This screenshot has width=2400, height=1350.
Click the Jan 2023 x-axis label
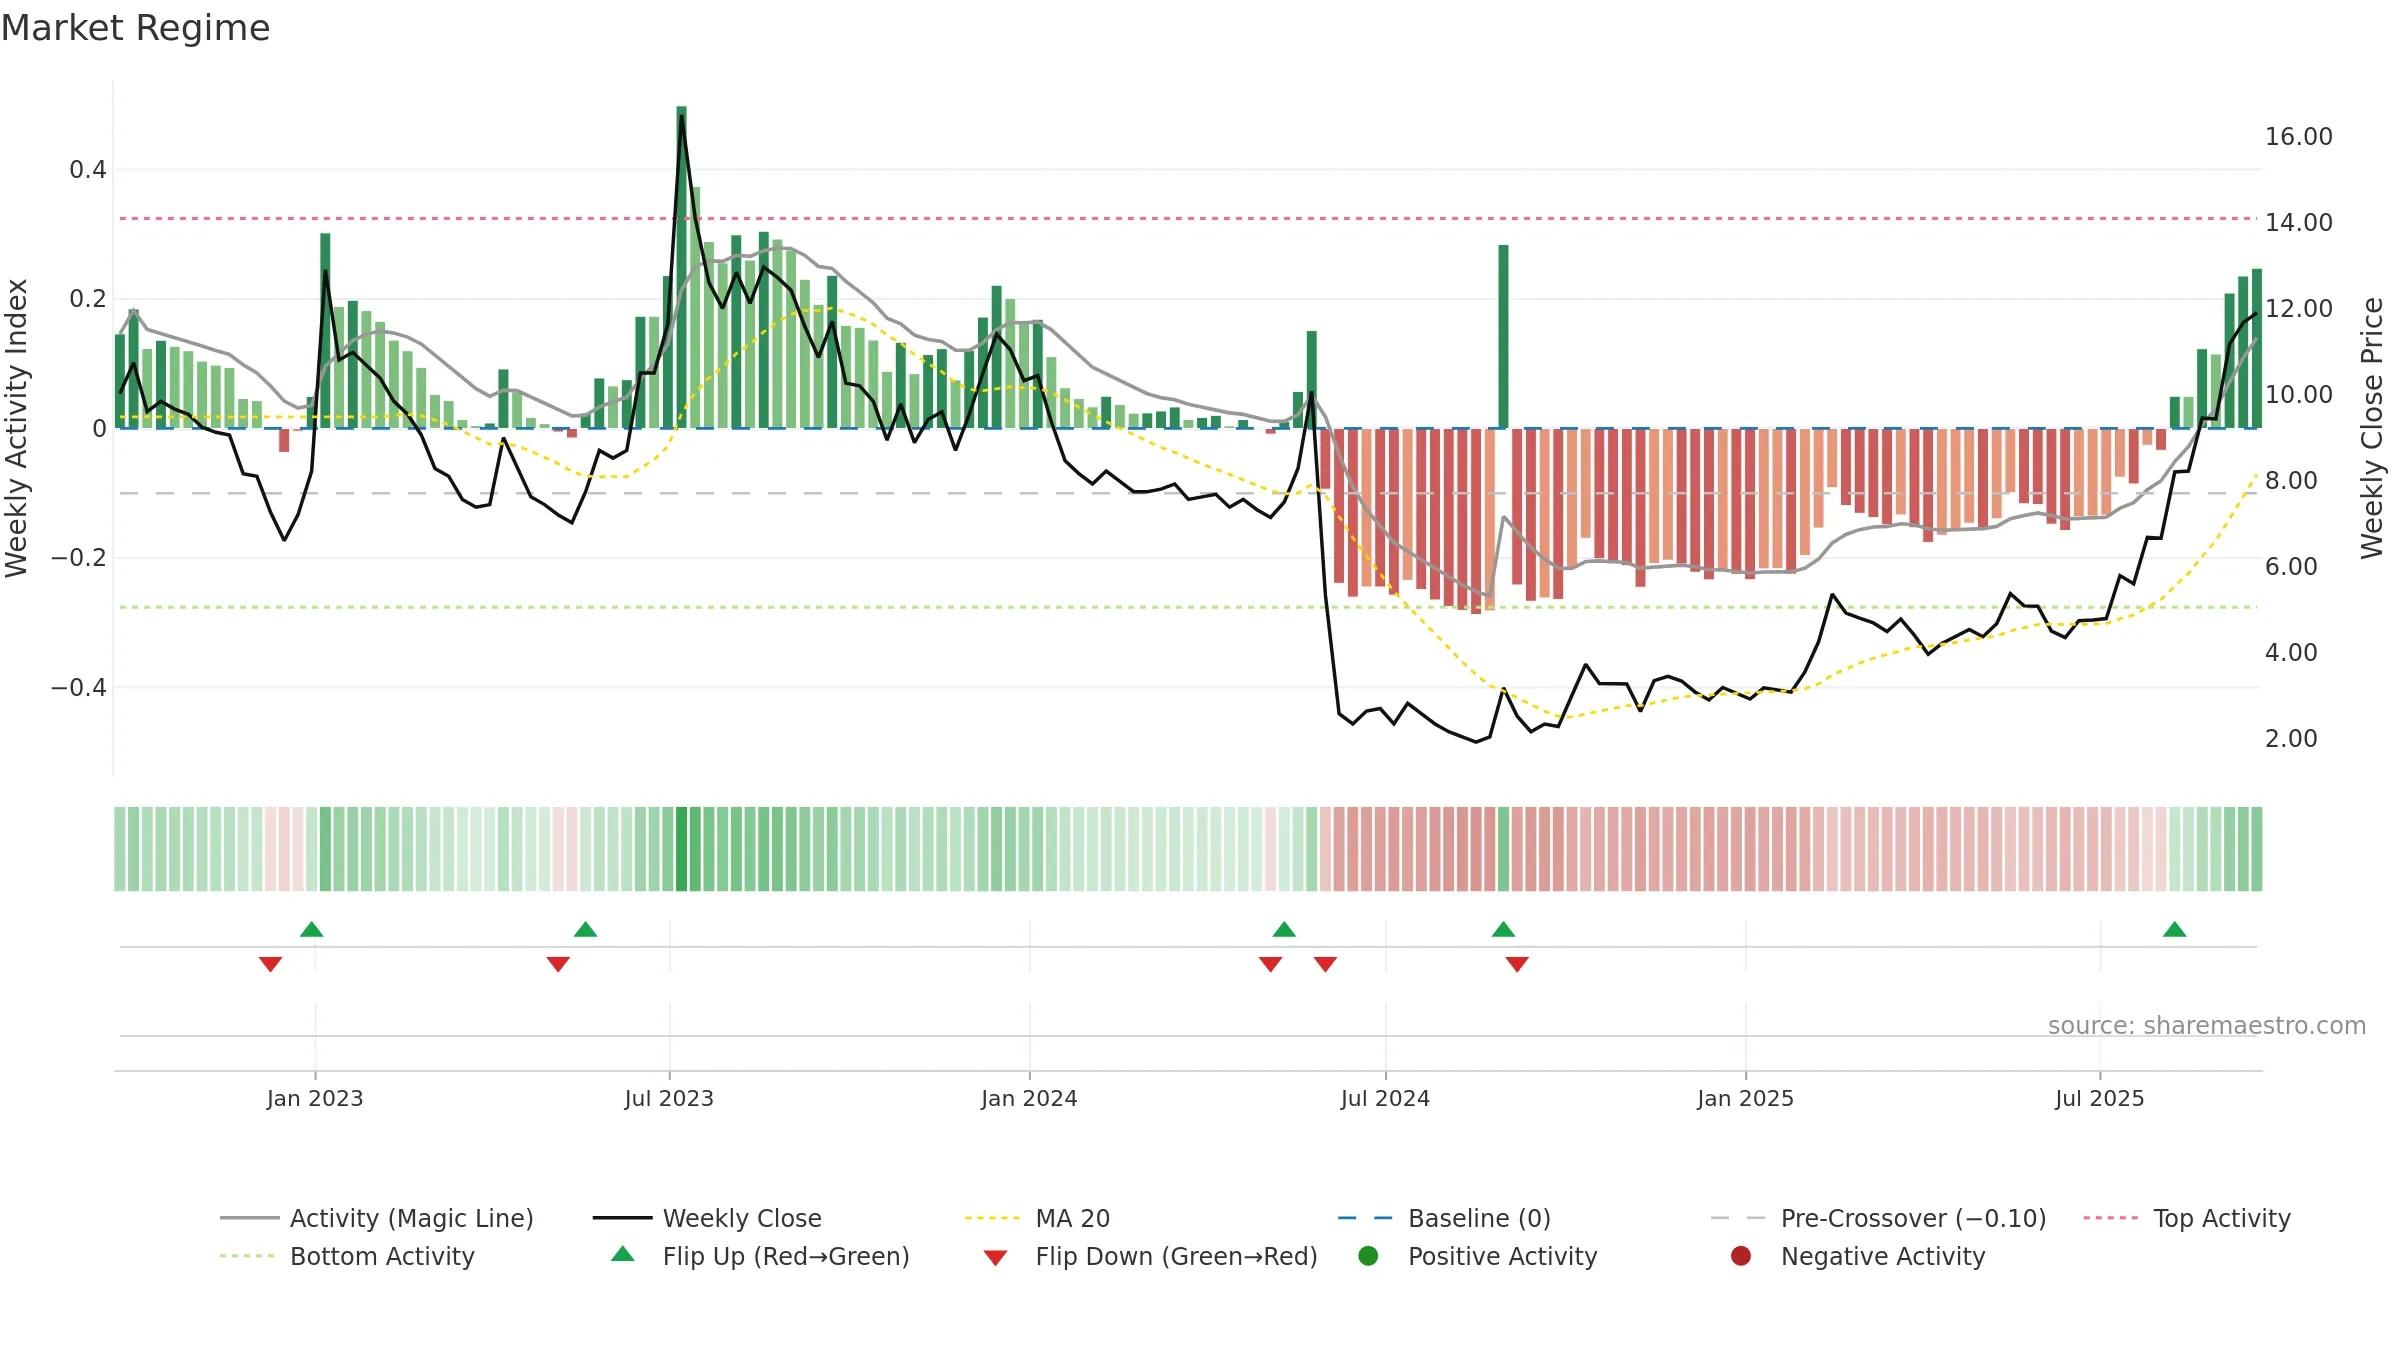click(x=315, y=1099)
